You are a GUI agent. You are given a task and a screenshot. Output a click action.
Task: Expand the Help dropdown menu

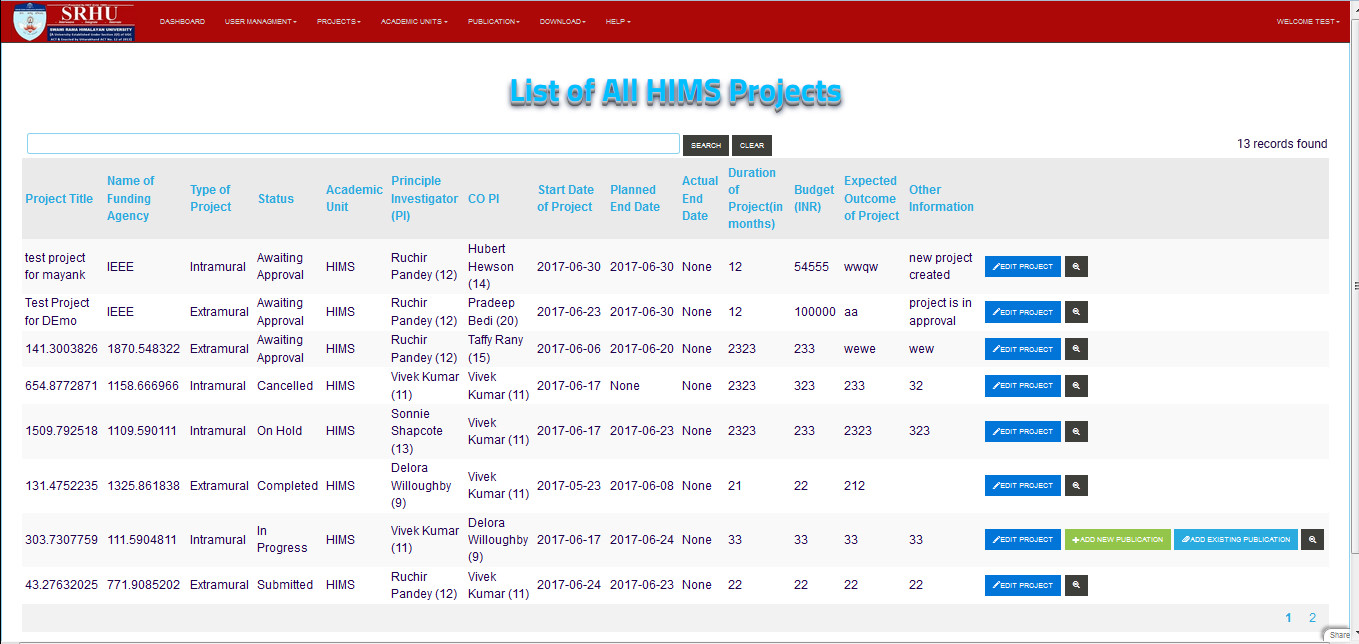click(x=618, y=21)
